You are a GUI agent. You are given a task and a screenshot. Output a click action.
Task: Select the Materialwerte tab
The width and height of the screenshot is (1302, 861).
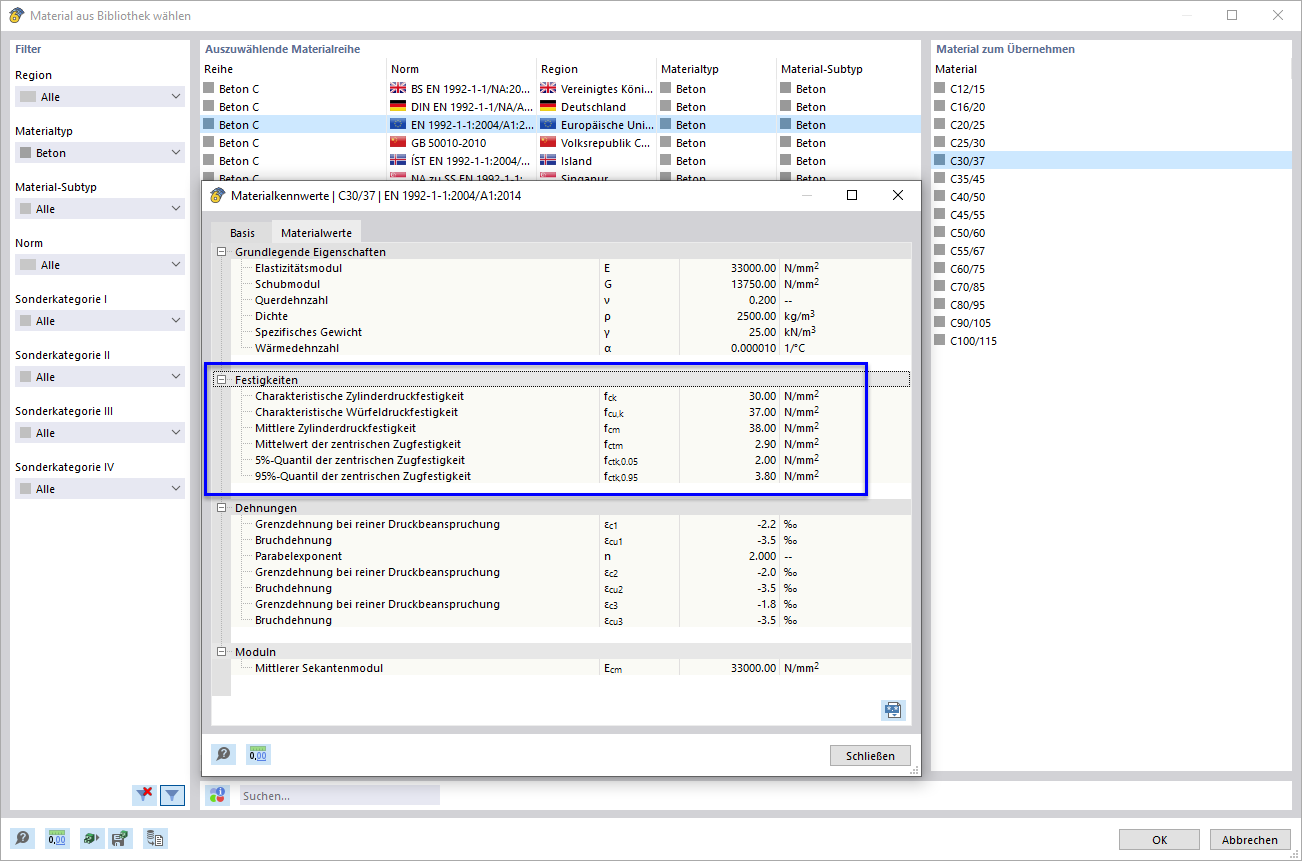coord(316,232)
